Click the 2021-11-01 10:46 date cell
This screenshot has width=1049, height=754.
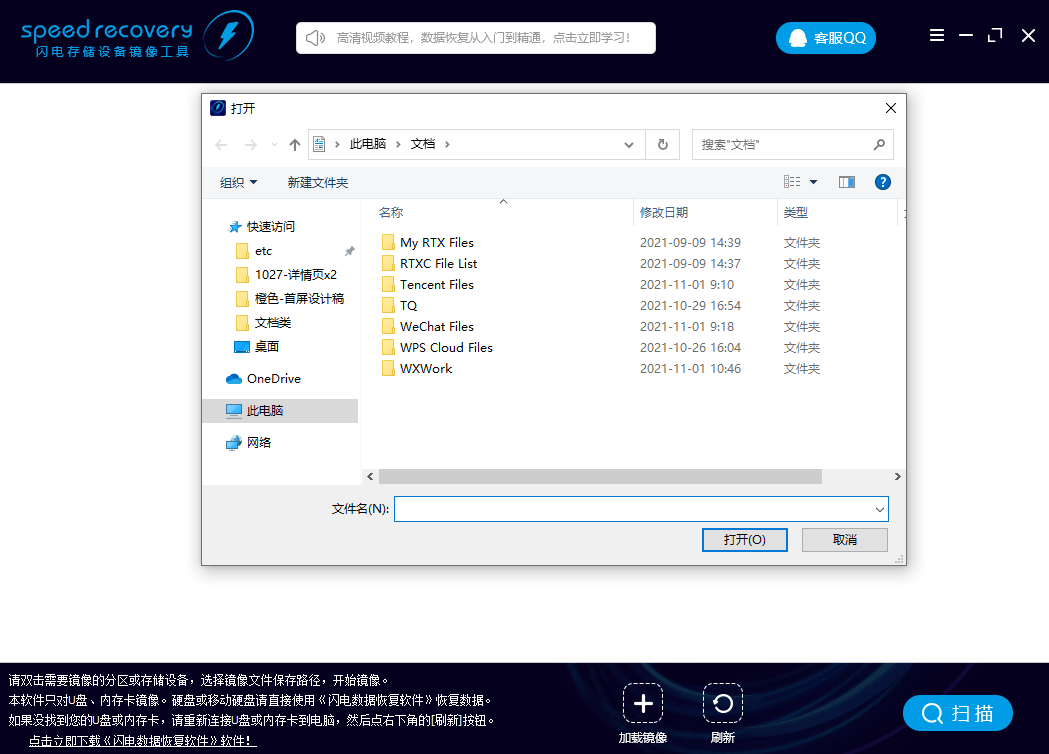pos(690,369)
